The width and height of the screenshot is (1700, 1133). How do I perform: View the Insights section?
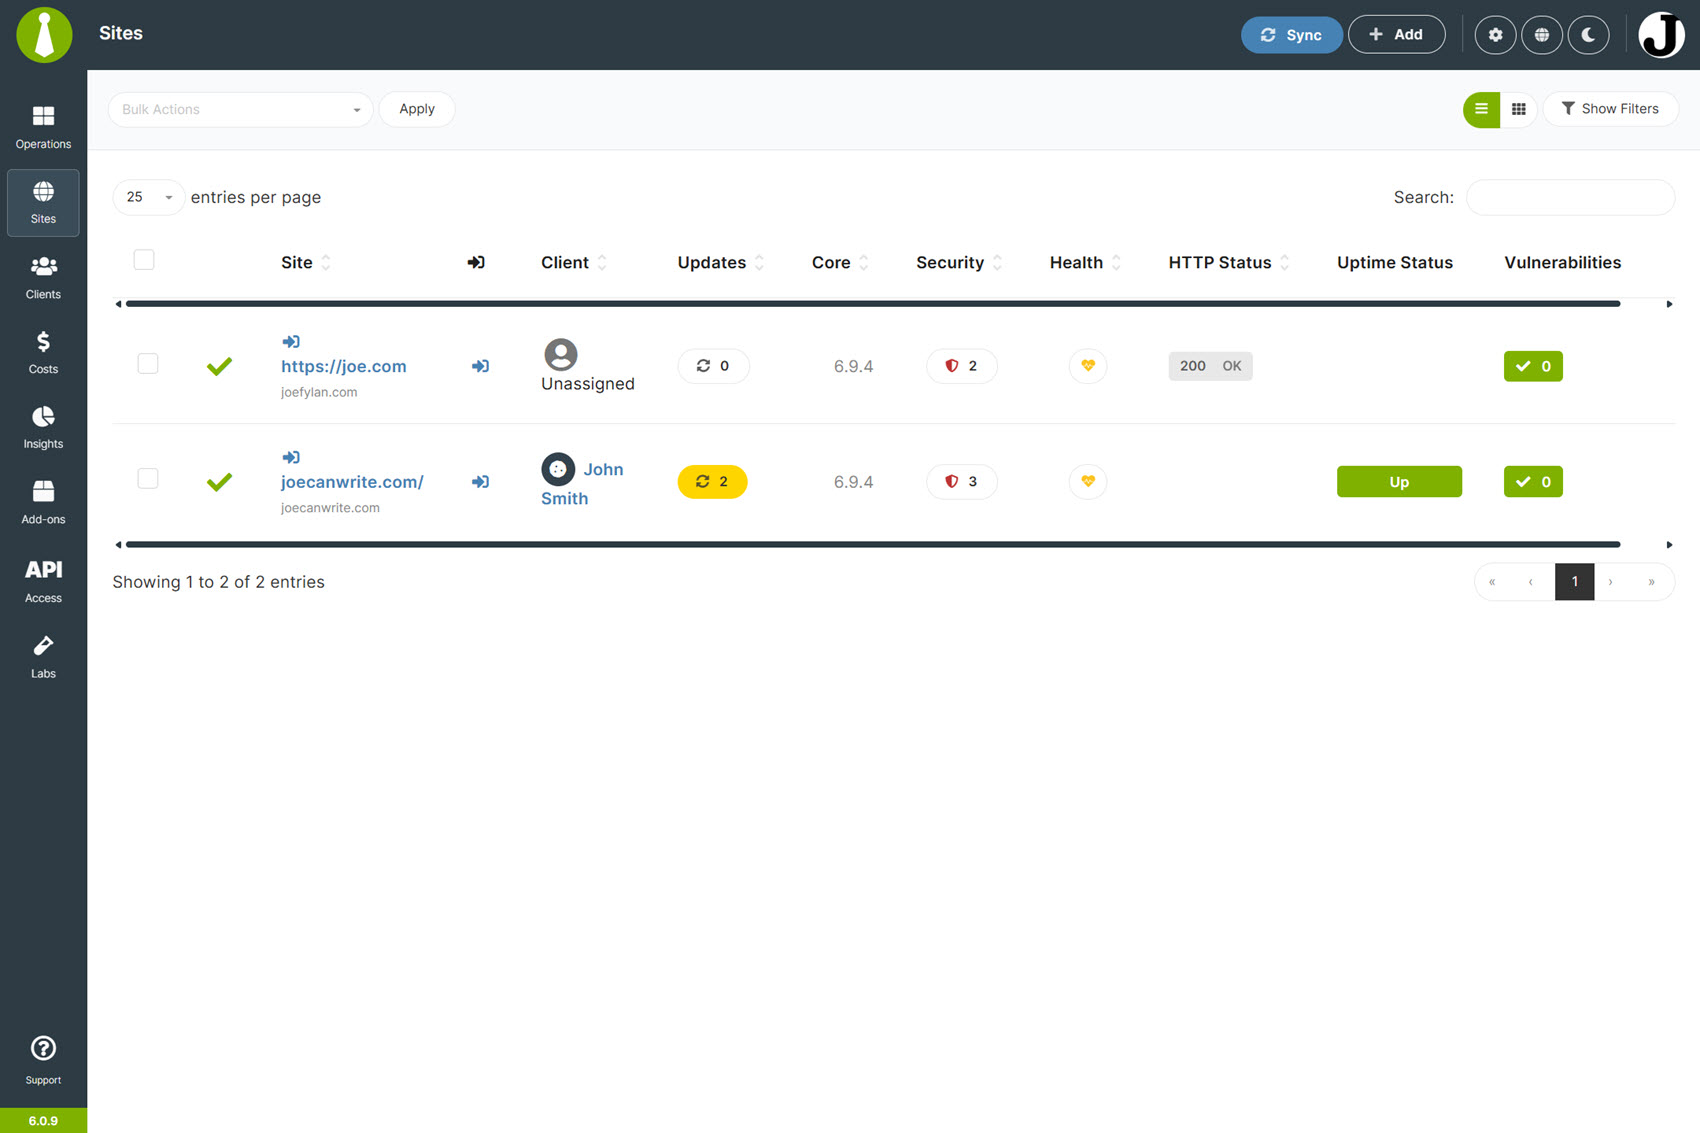point(43,427)
